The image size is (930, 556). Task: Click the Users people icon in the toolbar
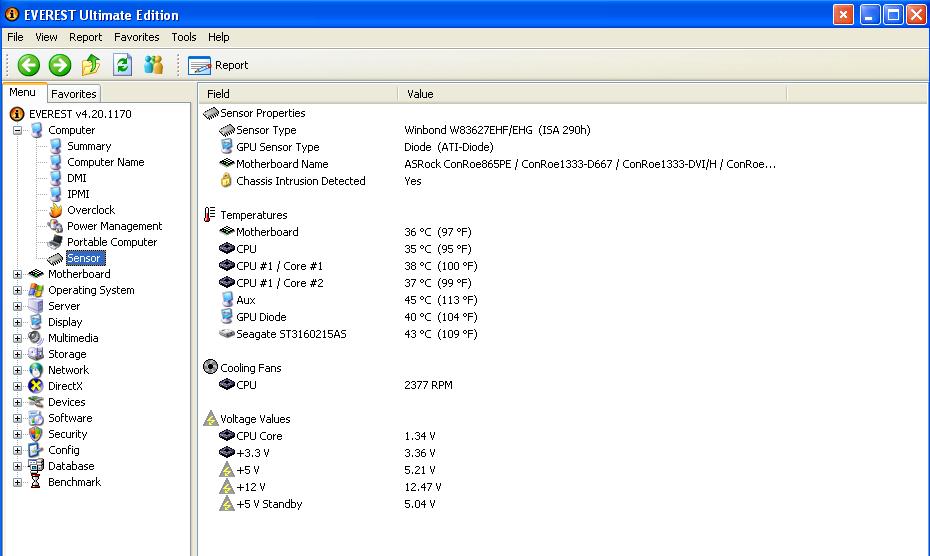[154, 65]
